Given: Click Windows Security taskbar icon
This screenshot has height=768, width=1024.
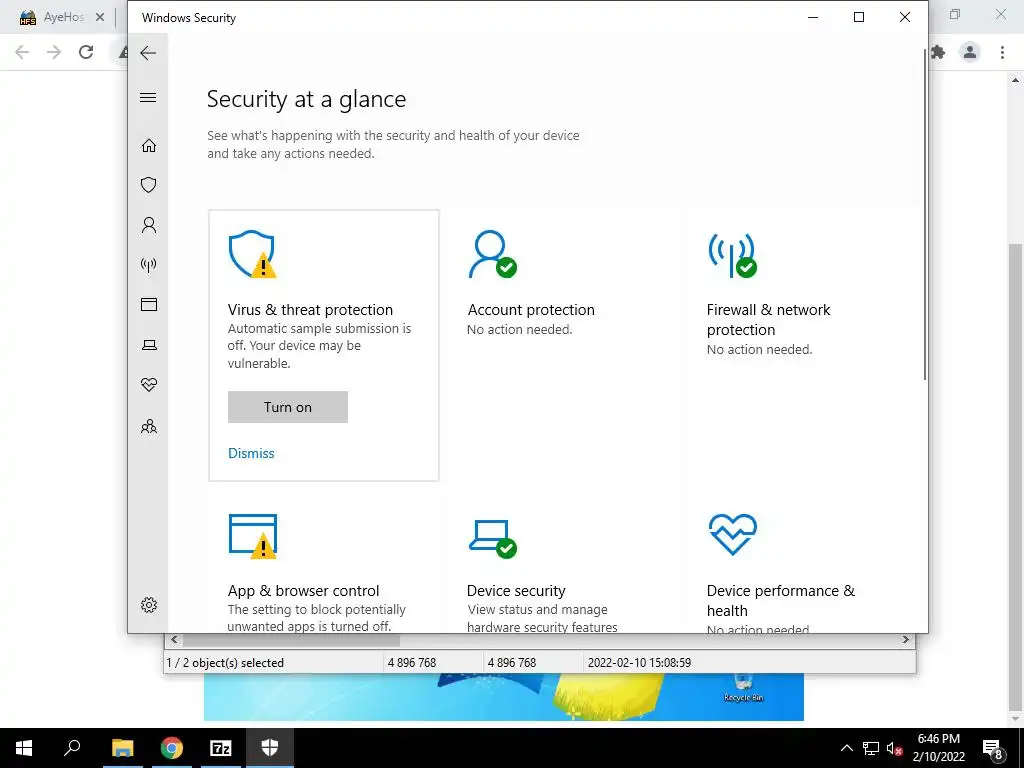Looking at the screenshot, I should point(270,748).
